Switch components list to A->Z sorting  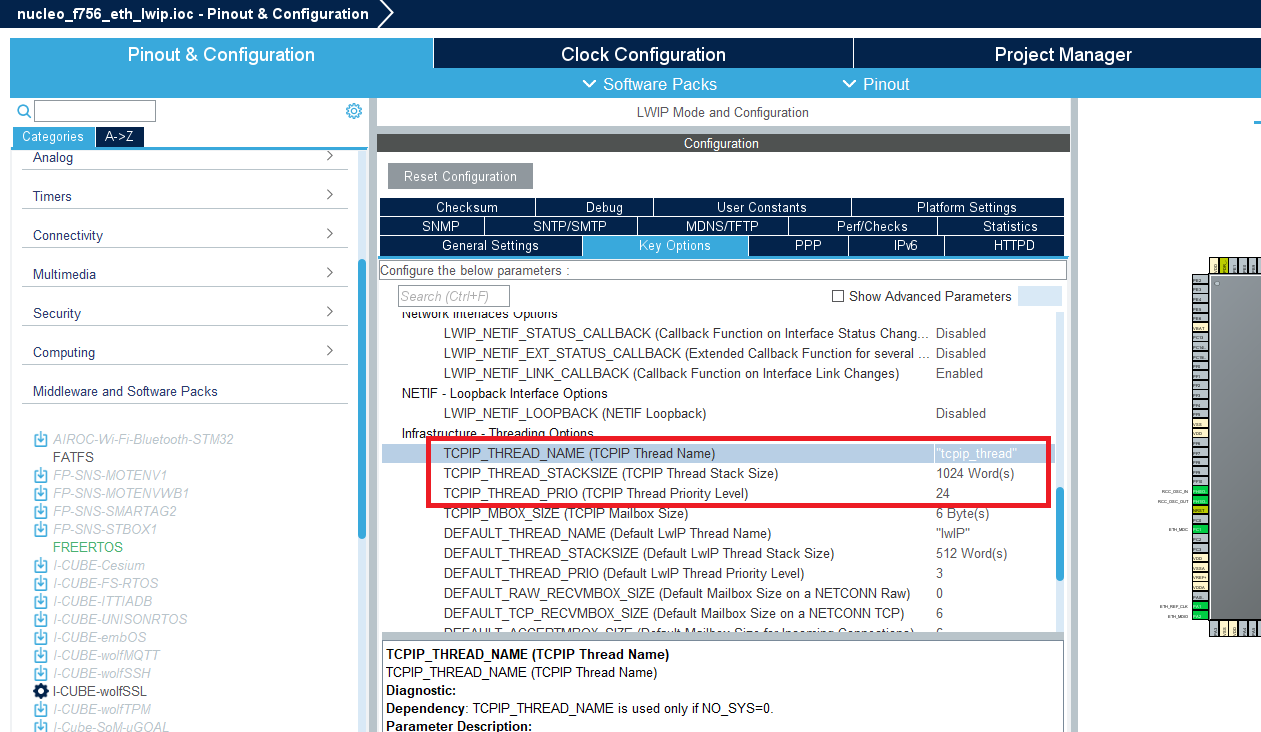pyautogui.click(x=120, y=137)
